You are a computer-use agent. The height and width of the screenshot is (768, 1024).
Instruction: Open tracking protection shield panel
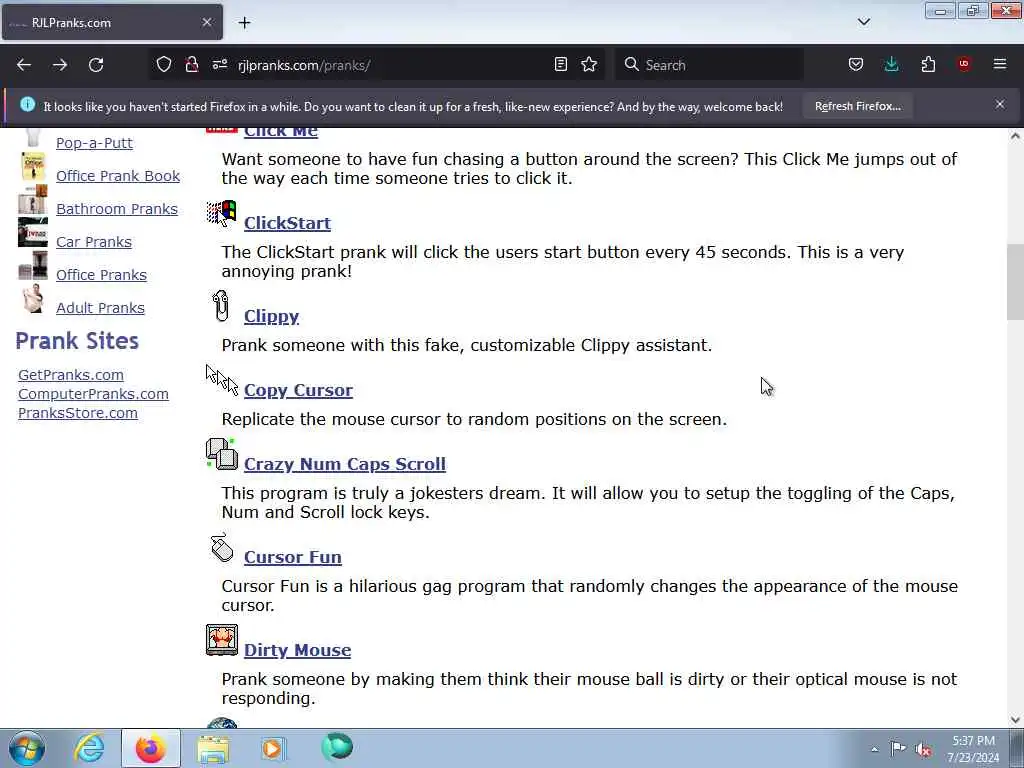164,65
